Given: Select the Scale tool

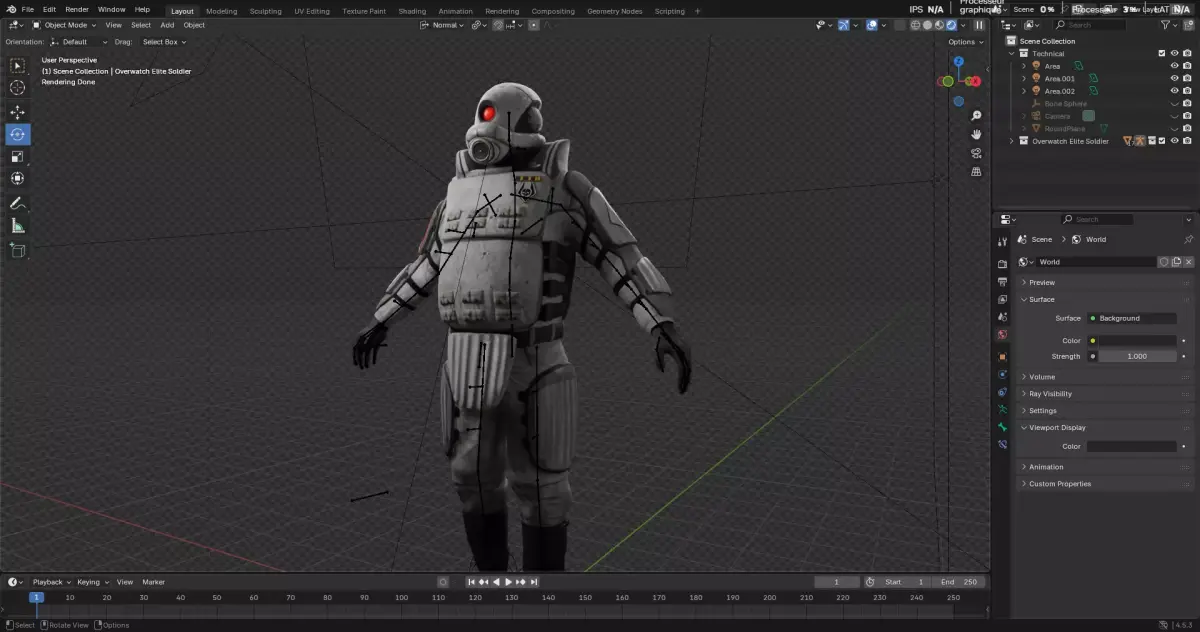Looking at the screenshot, I should (18, 156).
